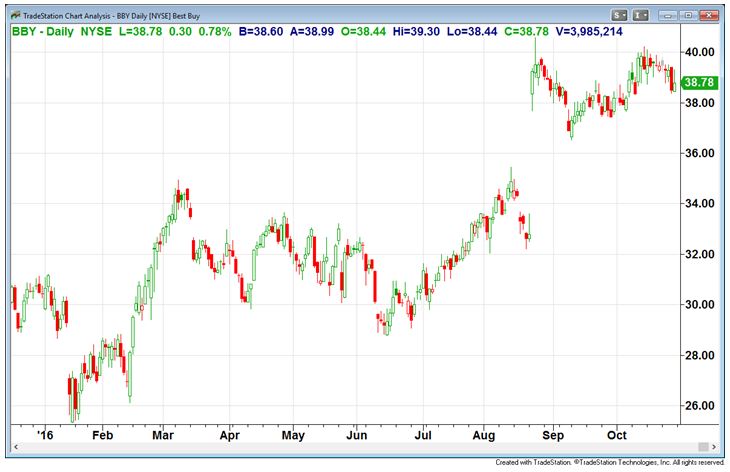730x472 pixels.
Task: Minimize the Chart Analysis window
Action: click(x=667, y=15)
